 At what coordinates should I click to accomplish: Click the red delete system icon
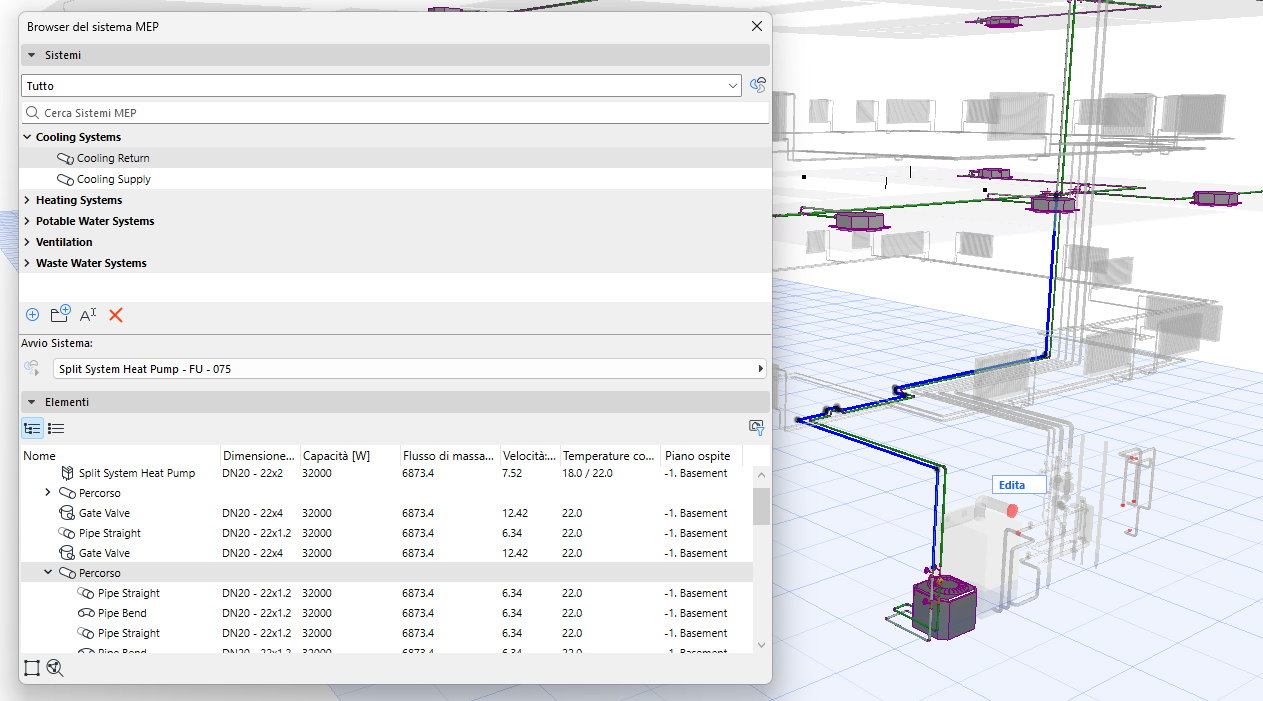[x=116, y=314]
